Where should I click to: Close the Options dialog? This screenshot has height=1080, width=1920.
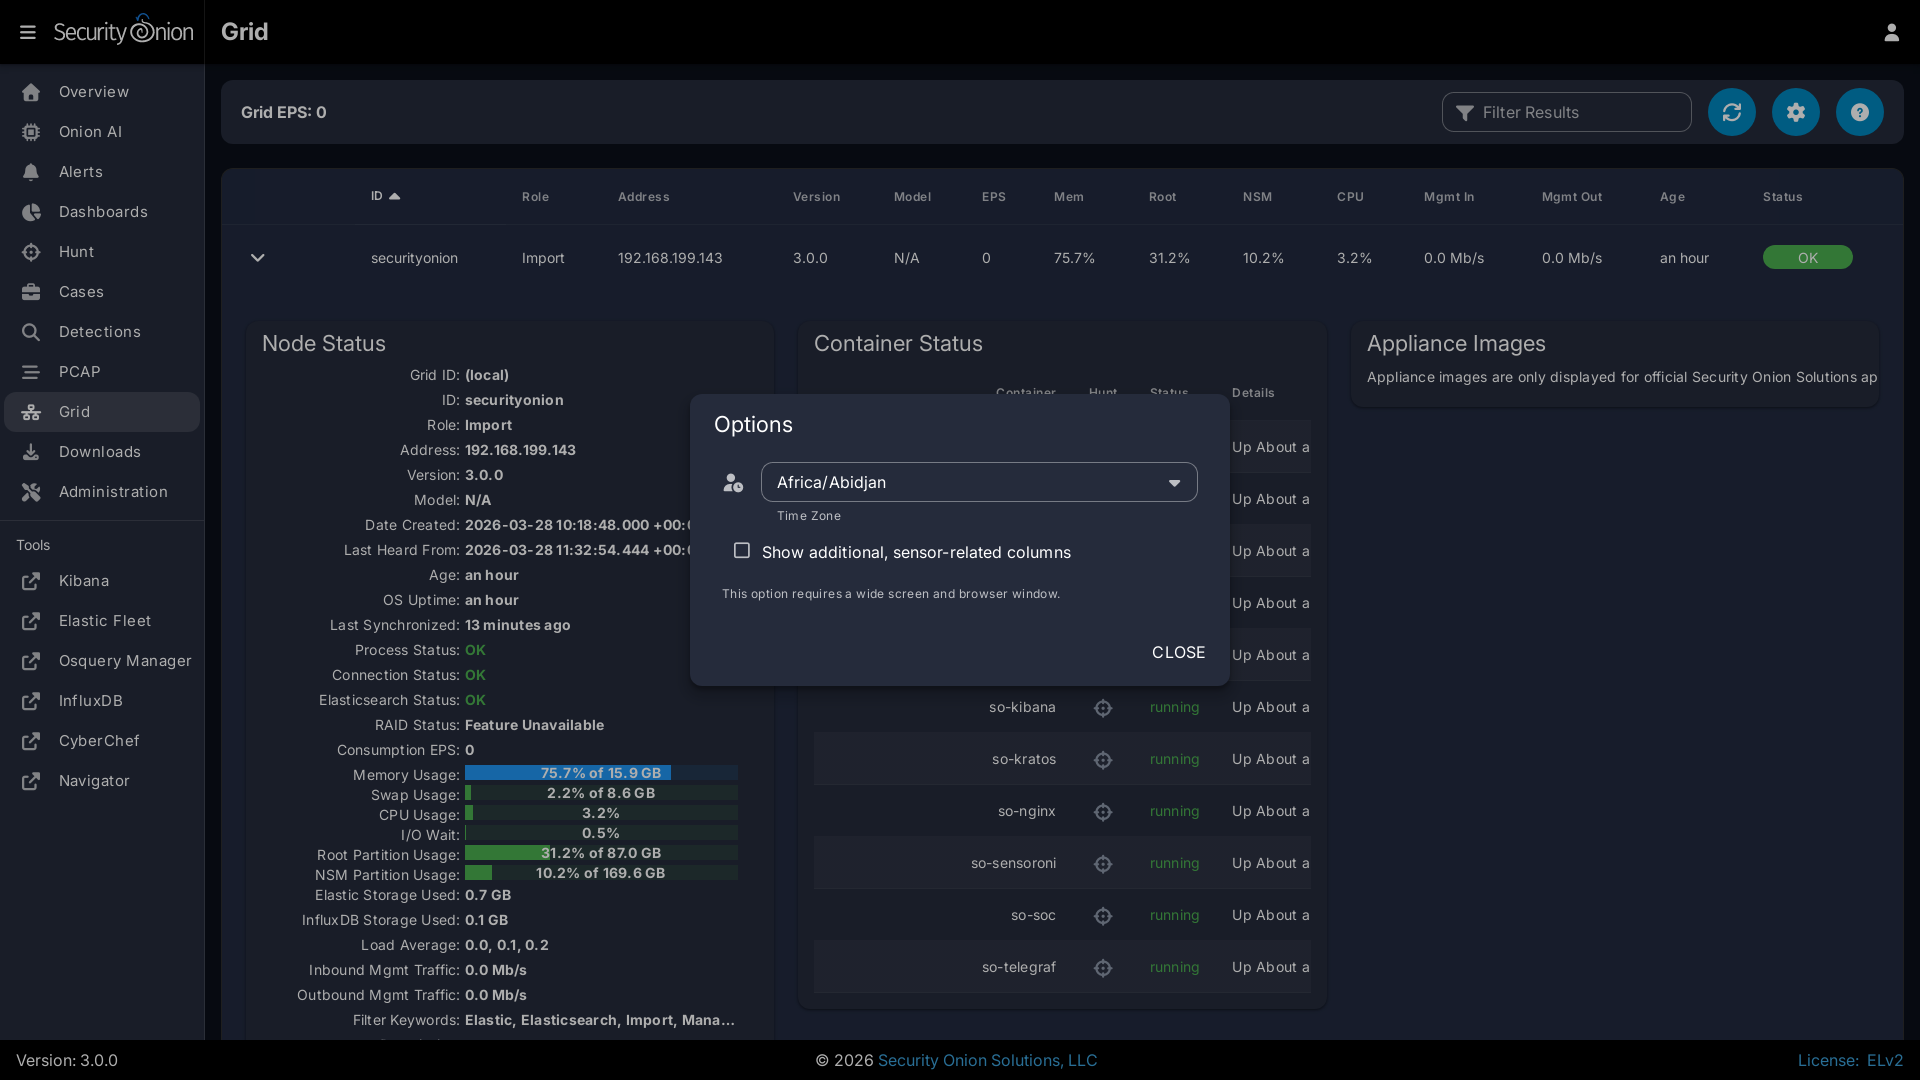[x=1177, y=652]
